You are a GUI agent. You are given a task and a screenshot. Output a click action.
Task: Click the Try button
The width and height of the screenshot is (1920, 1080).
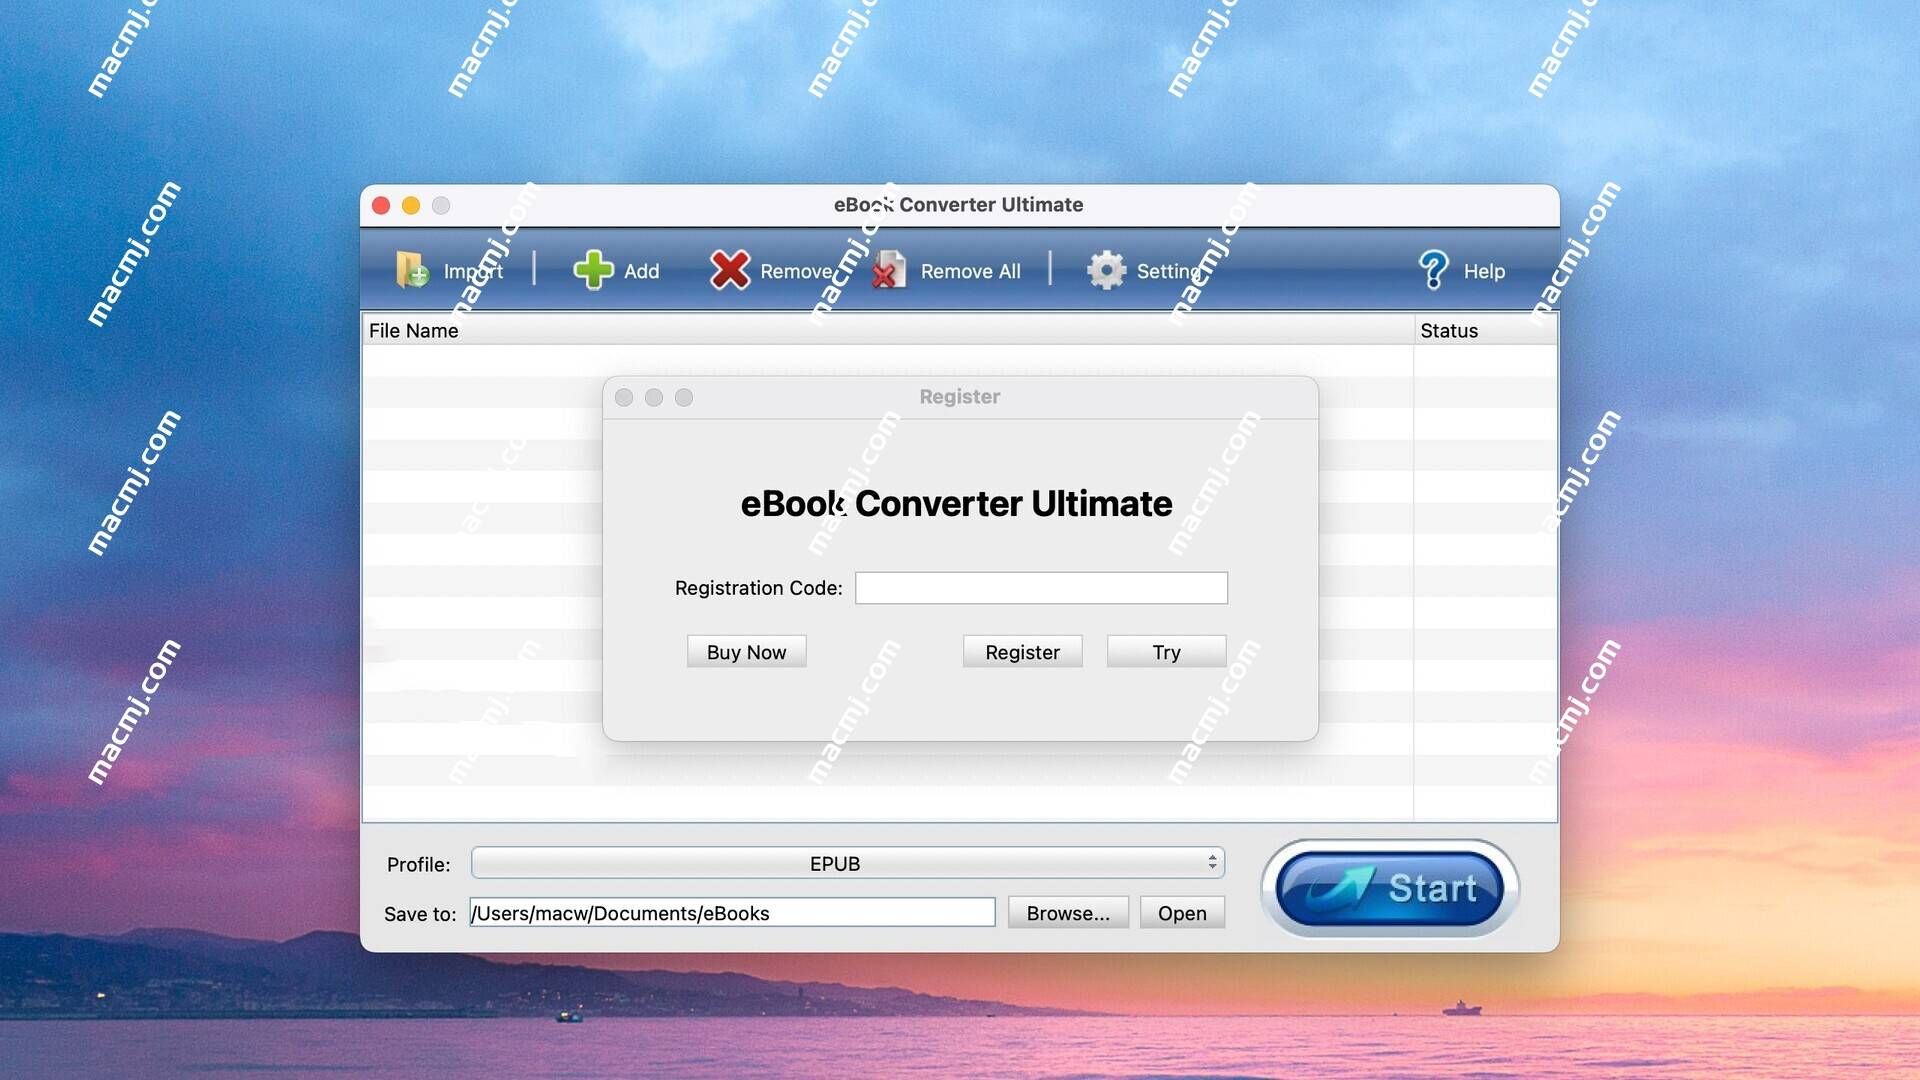(x=1166, y=652)
